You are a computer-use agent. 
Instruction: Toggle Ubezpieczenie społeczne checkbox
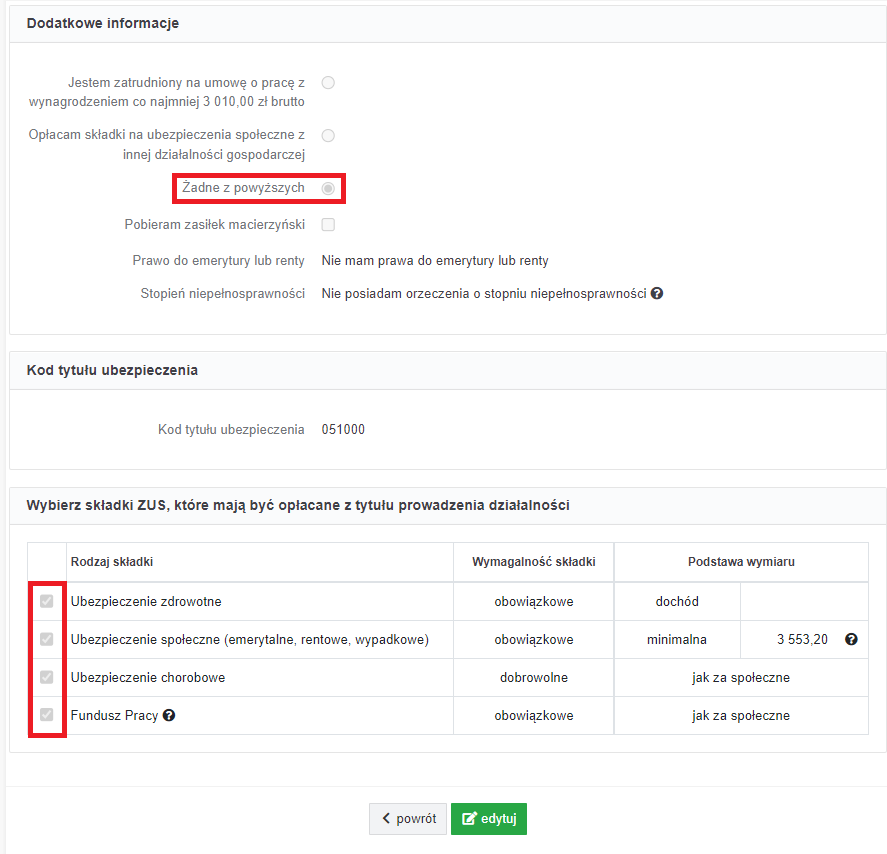coord(46,639)
